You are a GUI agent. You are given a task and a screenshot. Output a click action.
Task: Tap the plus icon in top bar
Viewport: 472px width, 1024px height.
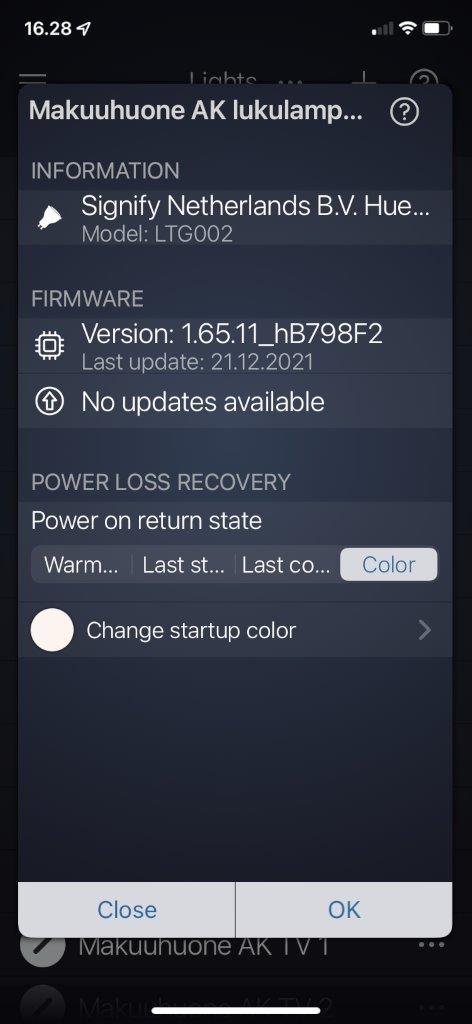[x=364, y=80]
